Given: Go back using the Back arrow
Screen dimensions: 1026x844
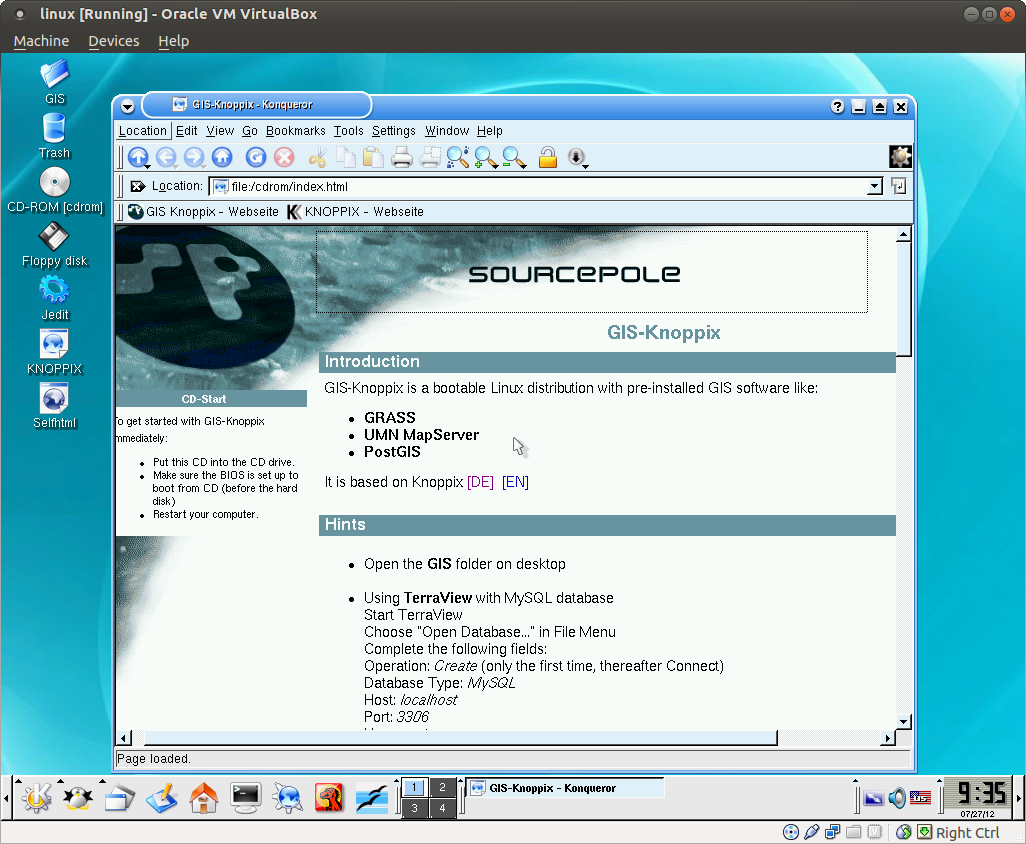Looking at the screenshot, I should (166, 157).
